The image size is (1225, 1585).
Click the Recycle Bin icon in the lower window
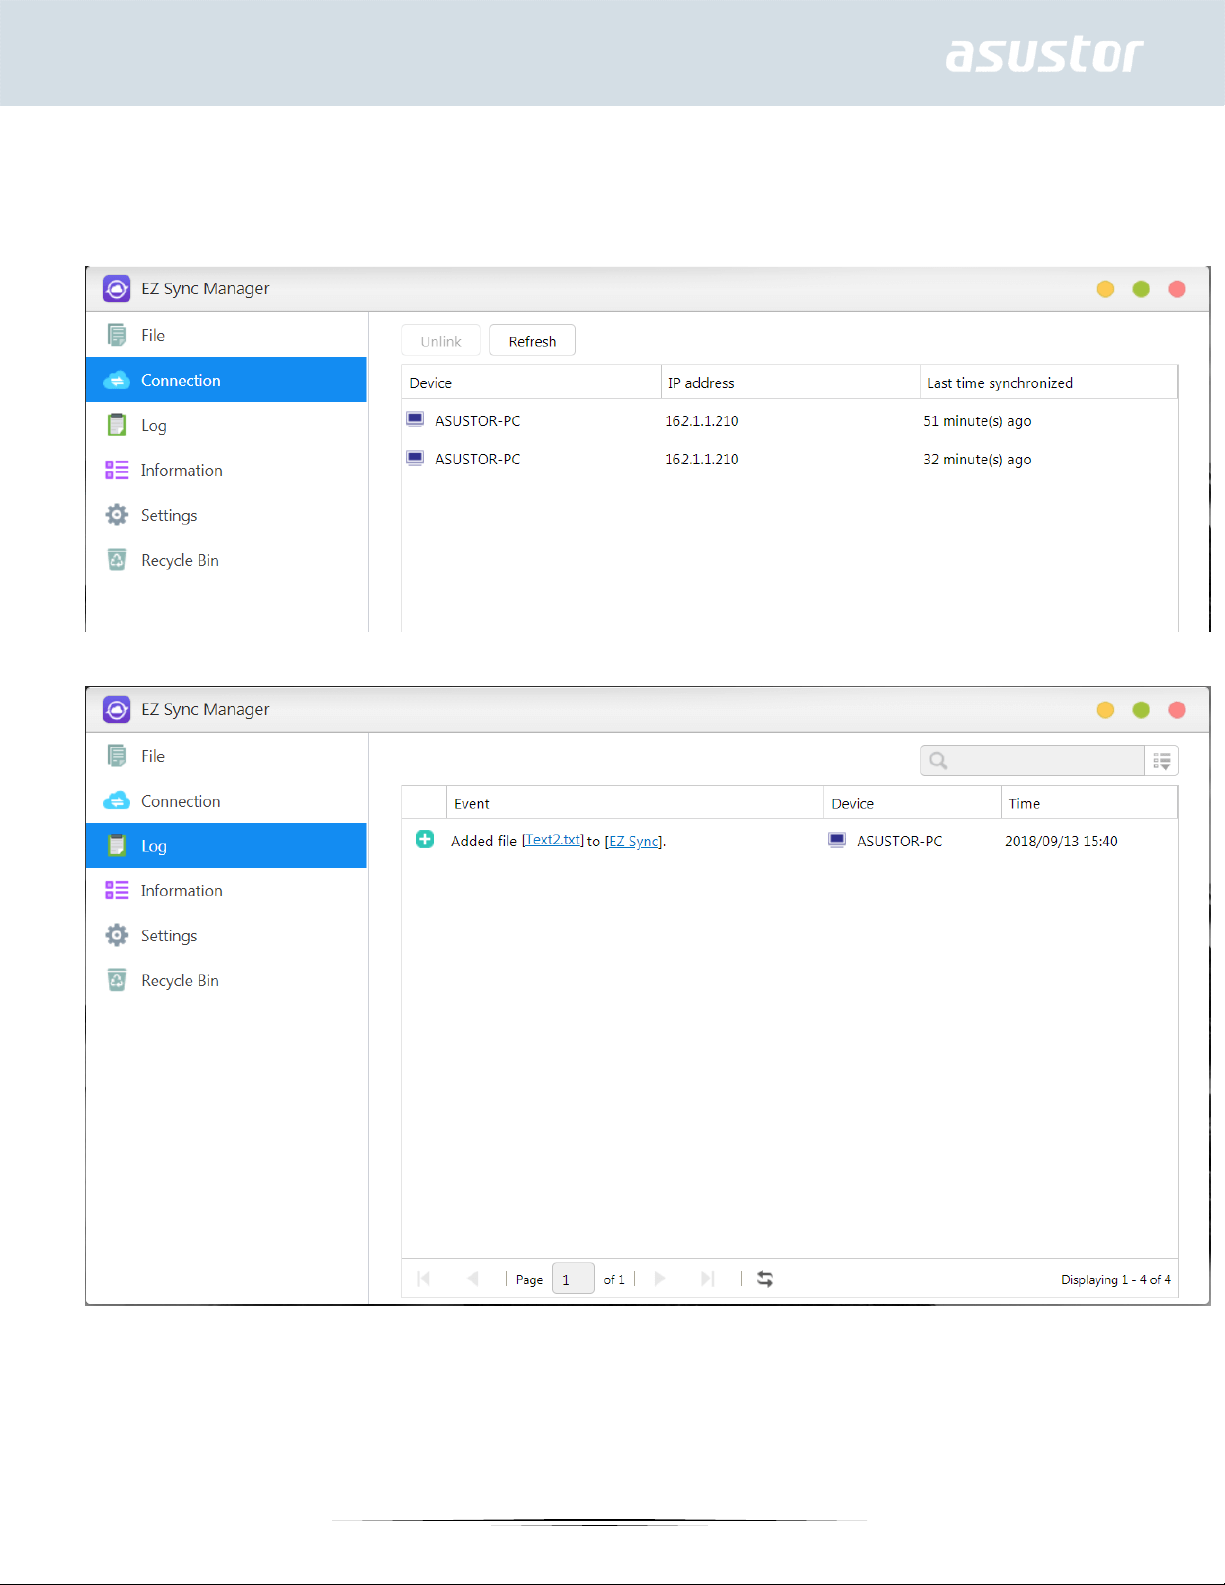117,980
